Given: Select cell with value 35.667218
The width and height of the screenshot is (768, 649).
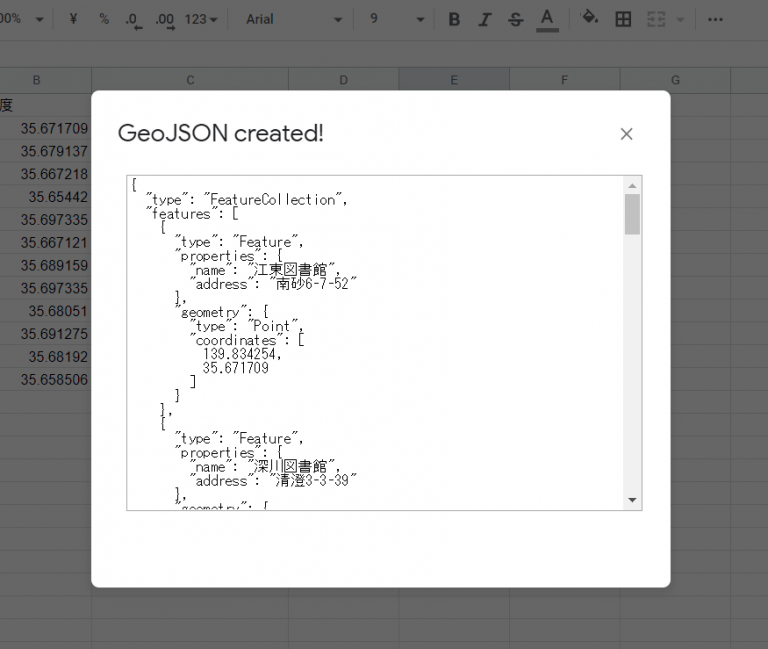Looking at the screenshot, I should point(45,174).
